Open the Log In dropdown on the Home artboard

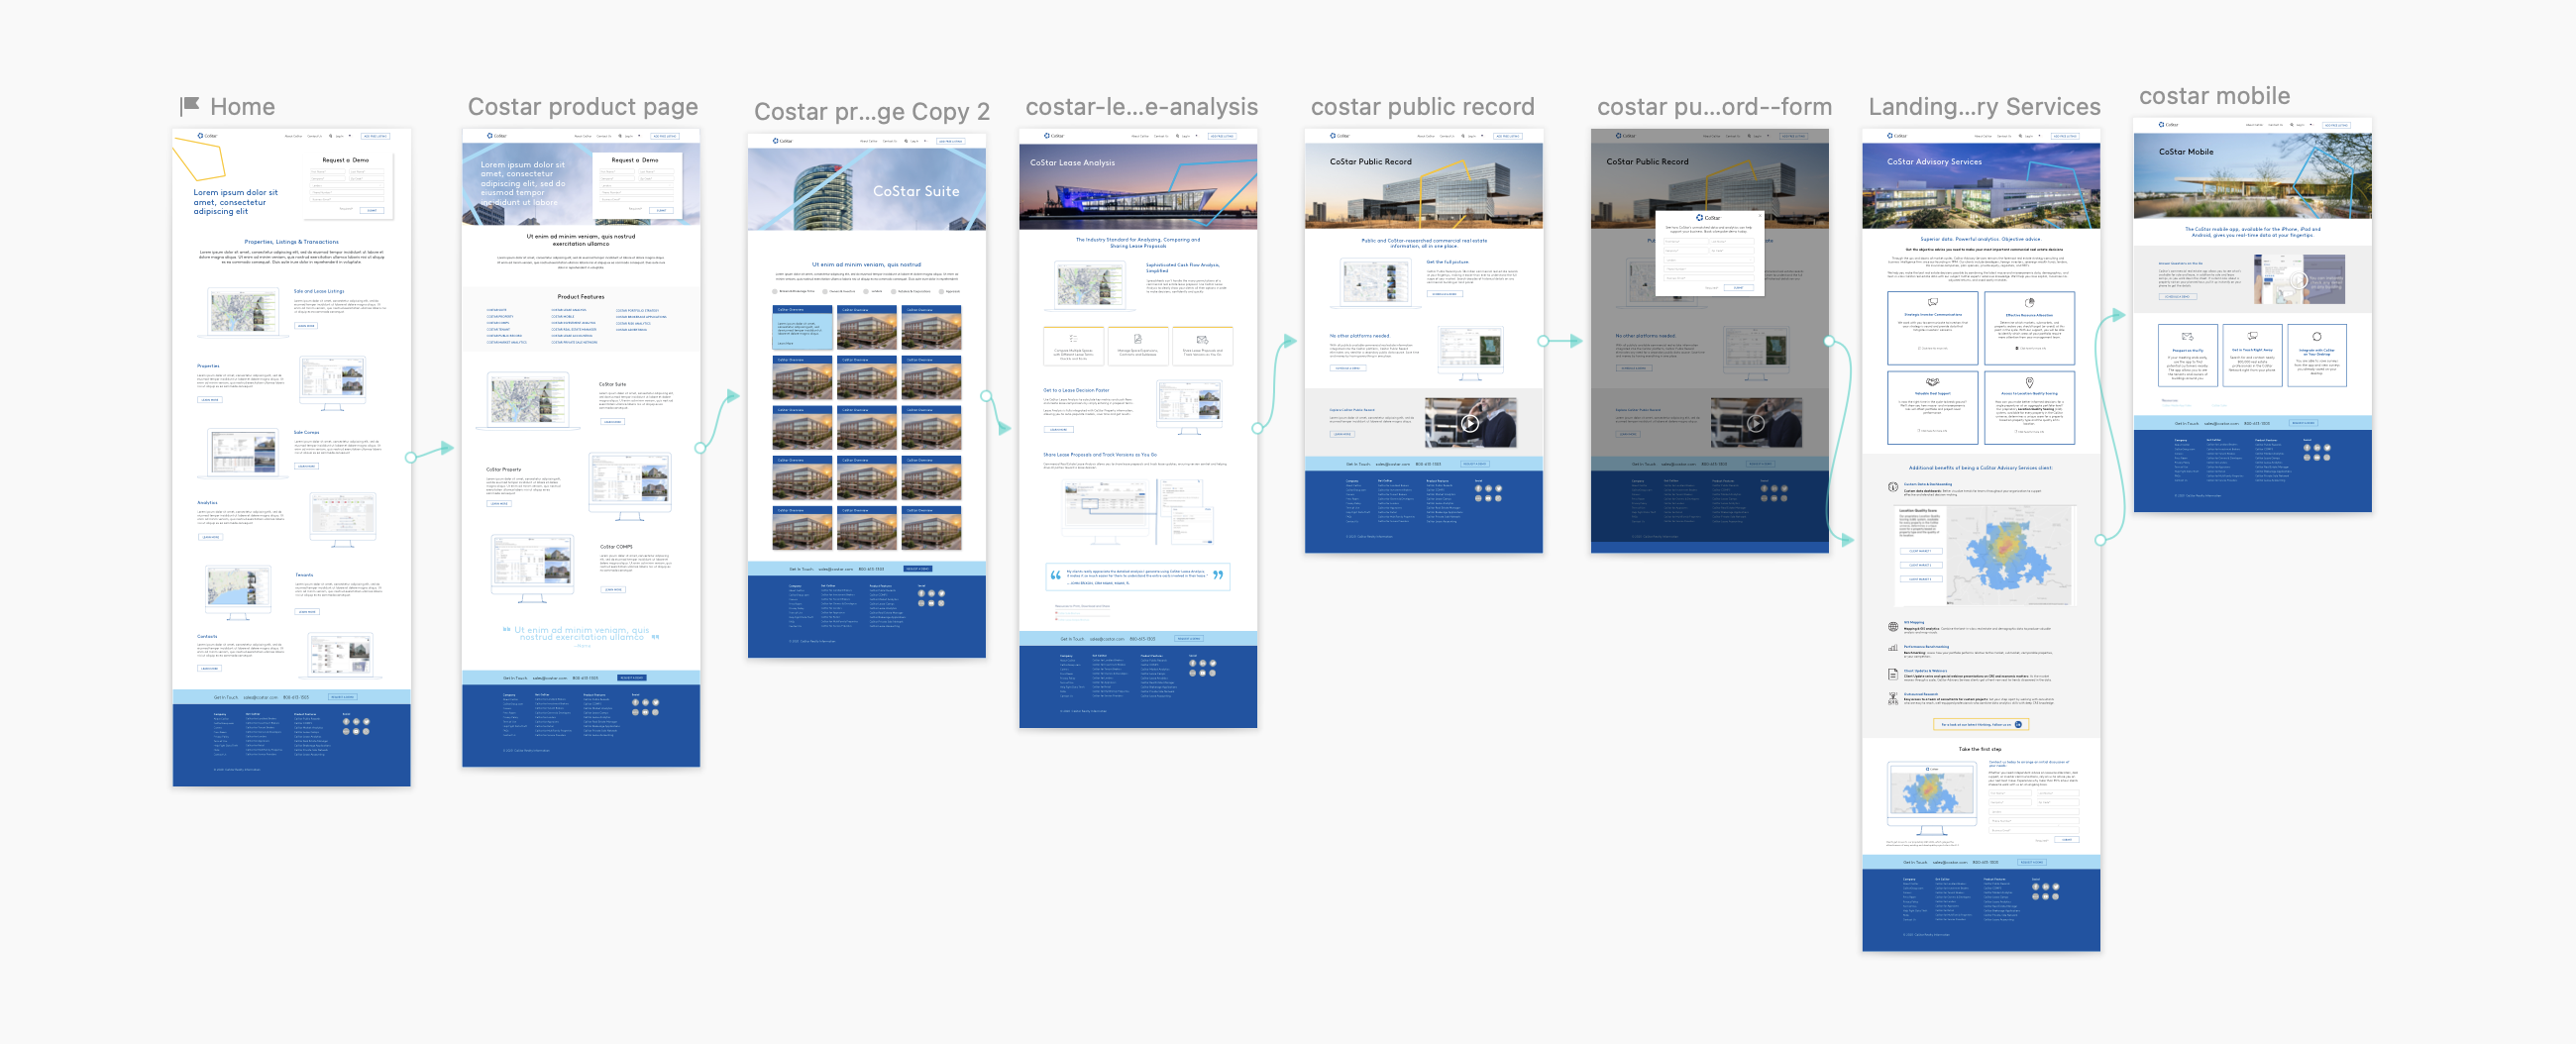coord(342,136)
